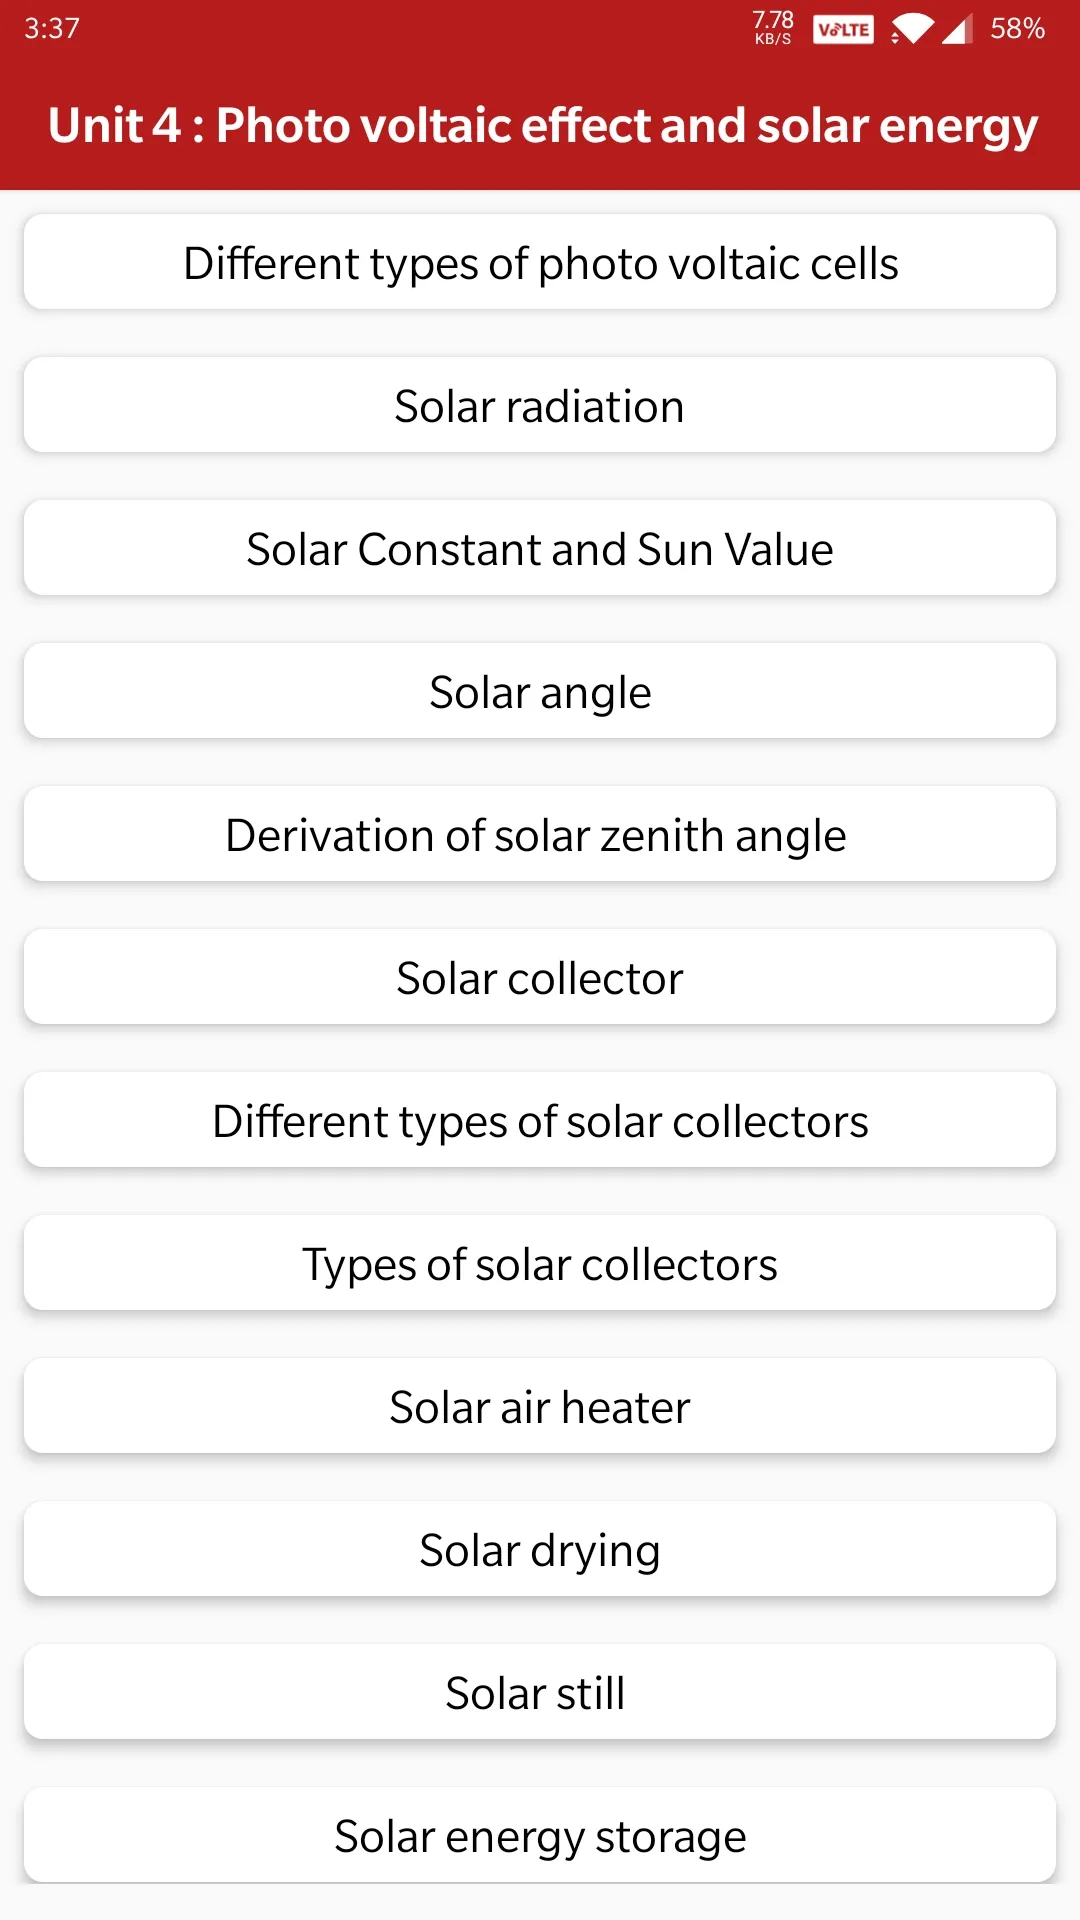The image size is (1080, 1920).
Task: Open Derivation of solar zenith angle
Action: pyautogui.click(x=540, y=834)
